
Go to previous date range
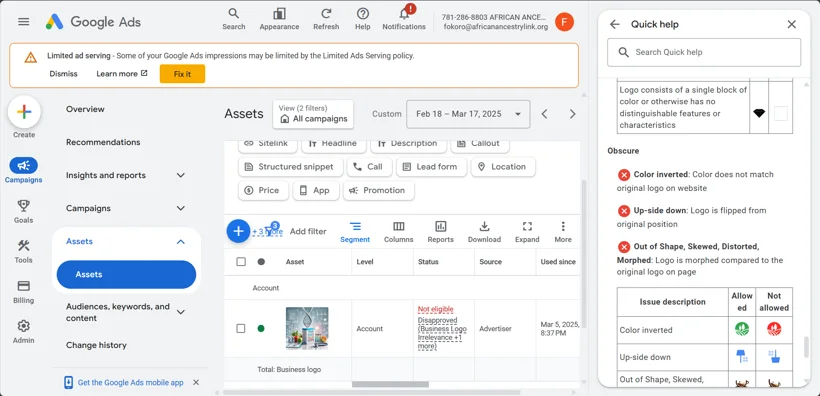click(544, 114)
